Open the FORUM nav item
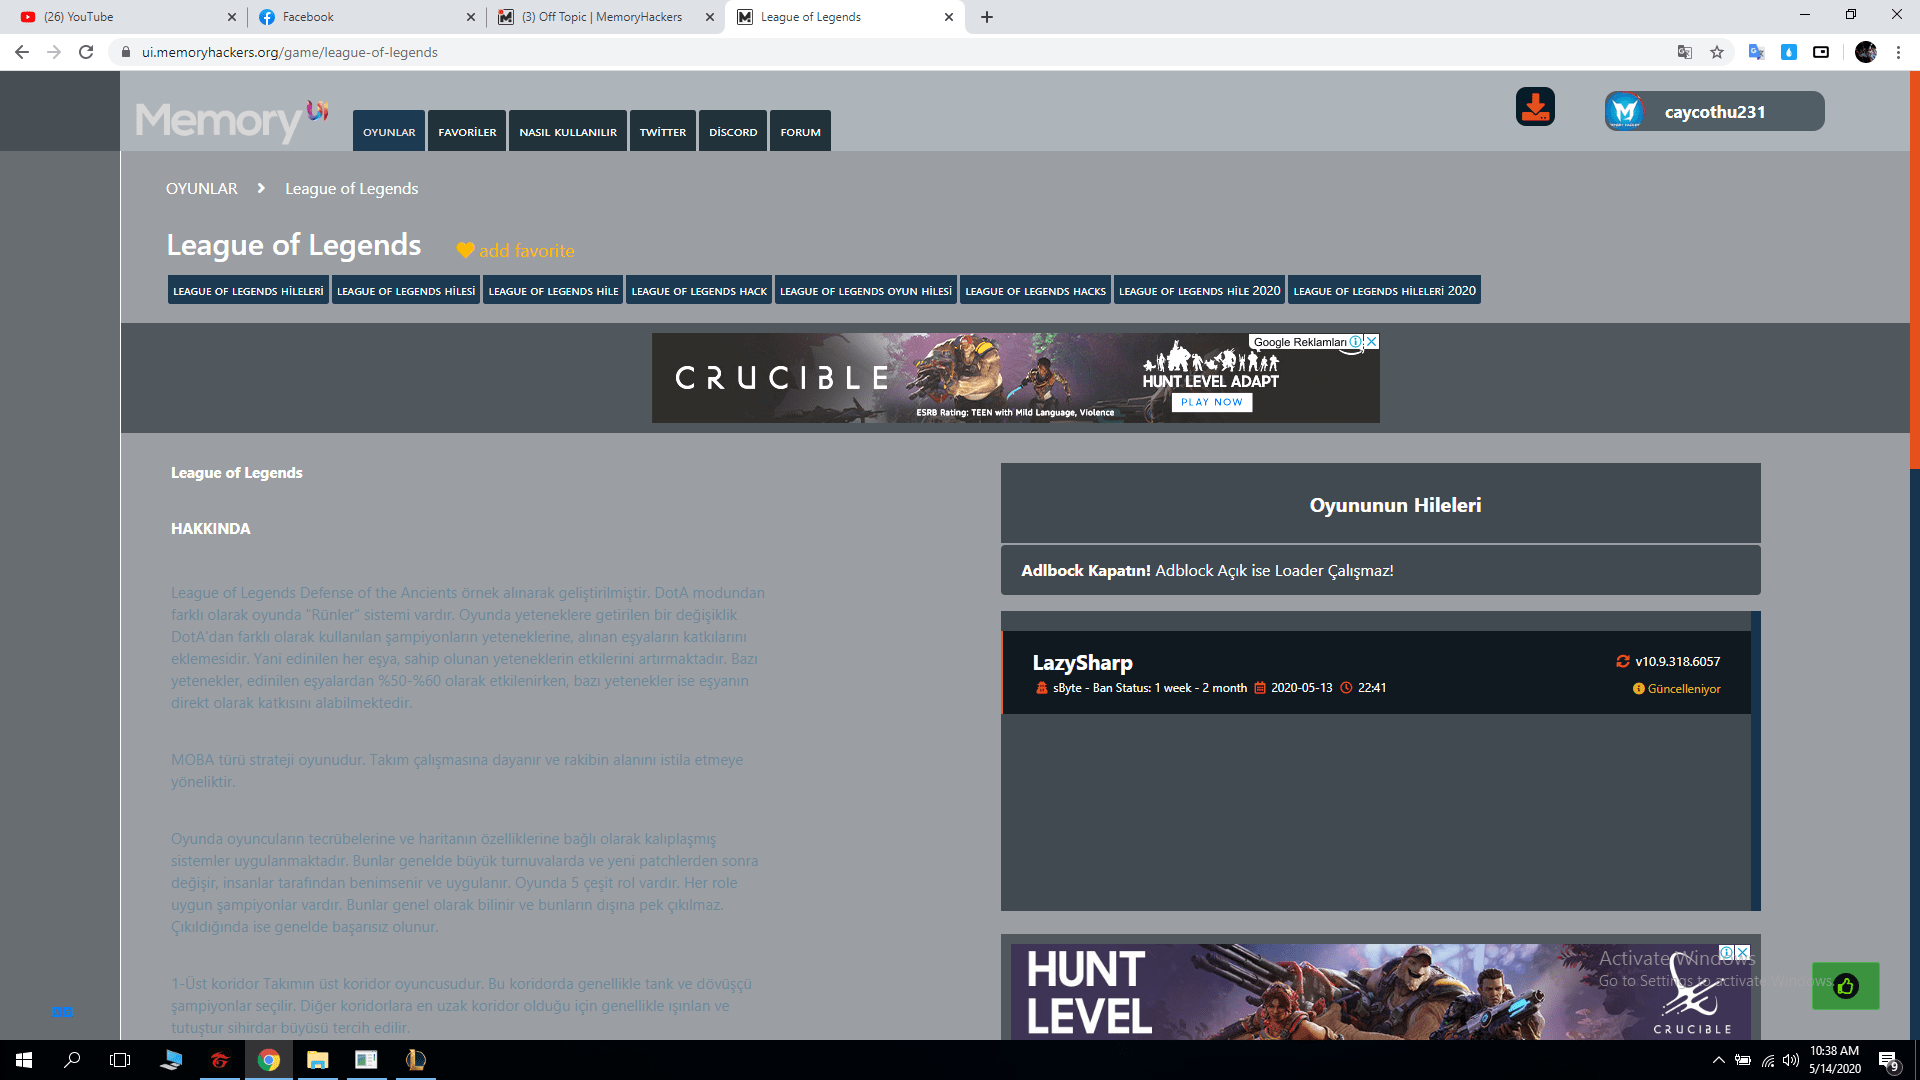The image size is (1920, 1080). tap(800, 131)
